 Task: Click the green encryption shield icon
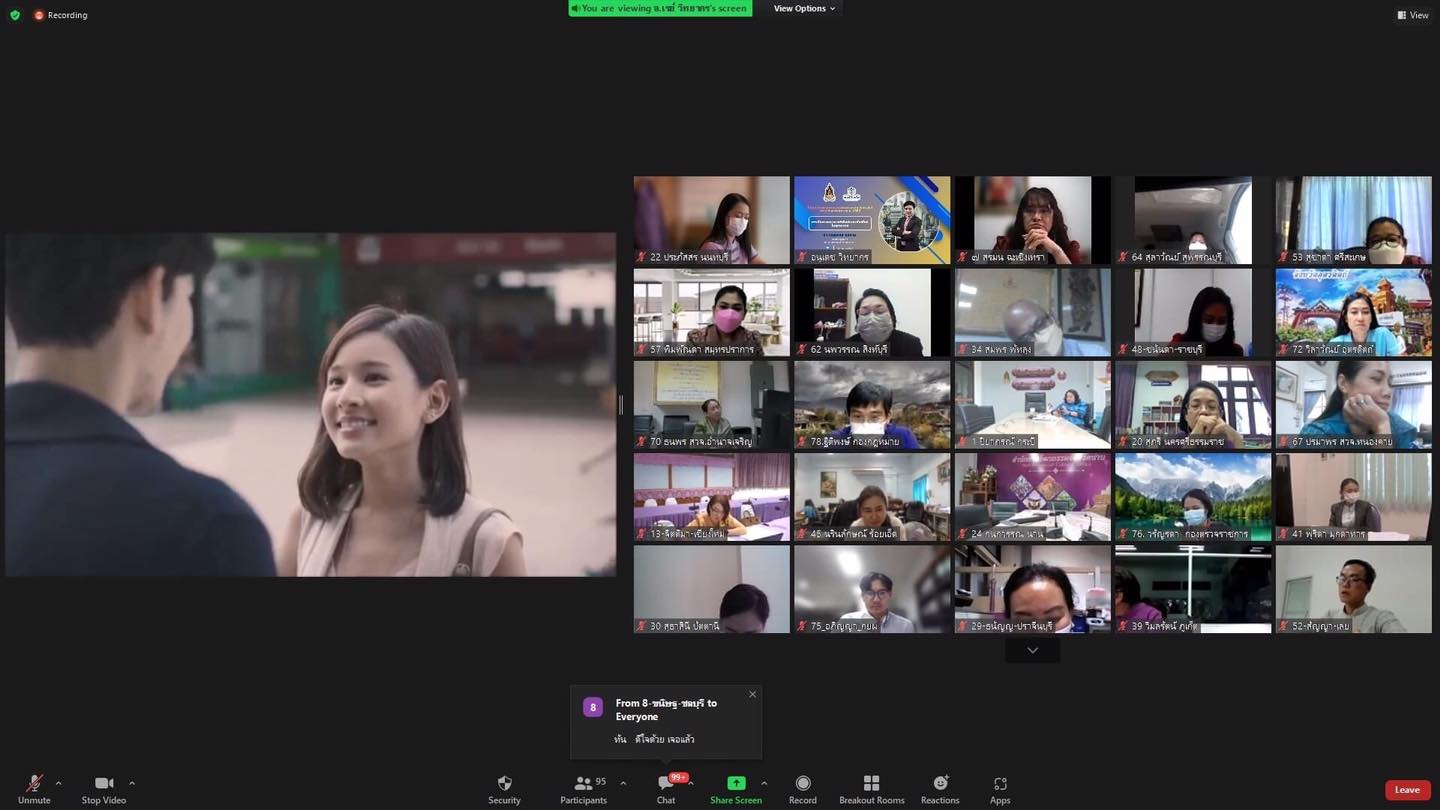click(x=15, y=15)
